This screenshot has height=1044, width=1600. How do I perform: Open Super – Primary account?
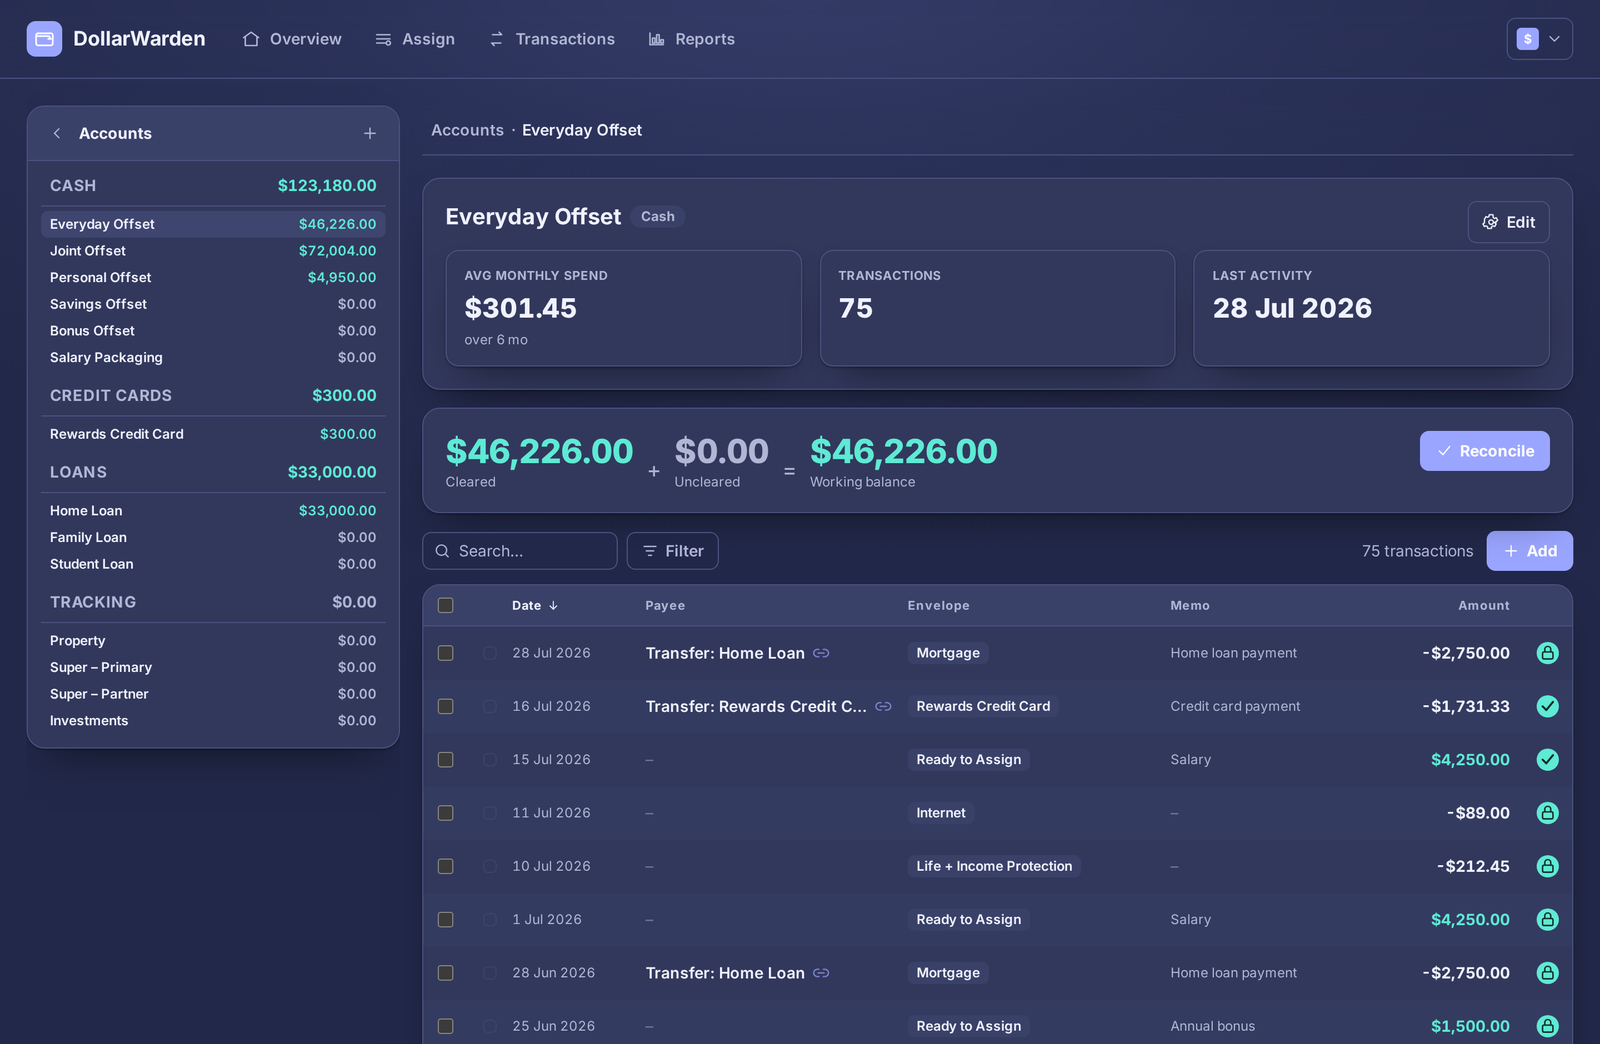coord(213,667)
